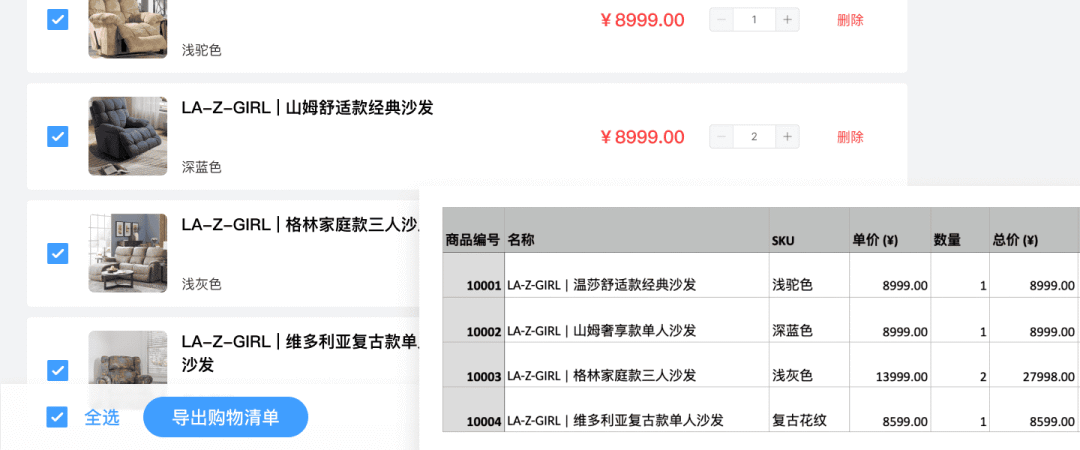Uncheck the light camel sofa item
Image resolution: width=1080 pixels, height=450 pixels.
[58, 20]
